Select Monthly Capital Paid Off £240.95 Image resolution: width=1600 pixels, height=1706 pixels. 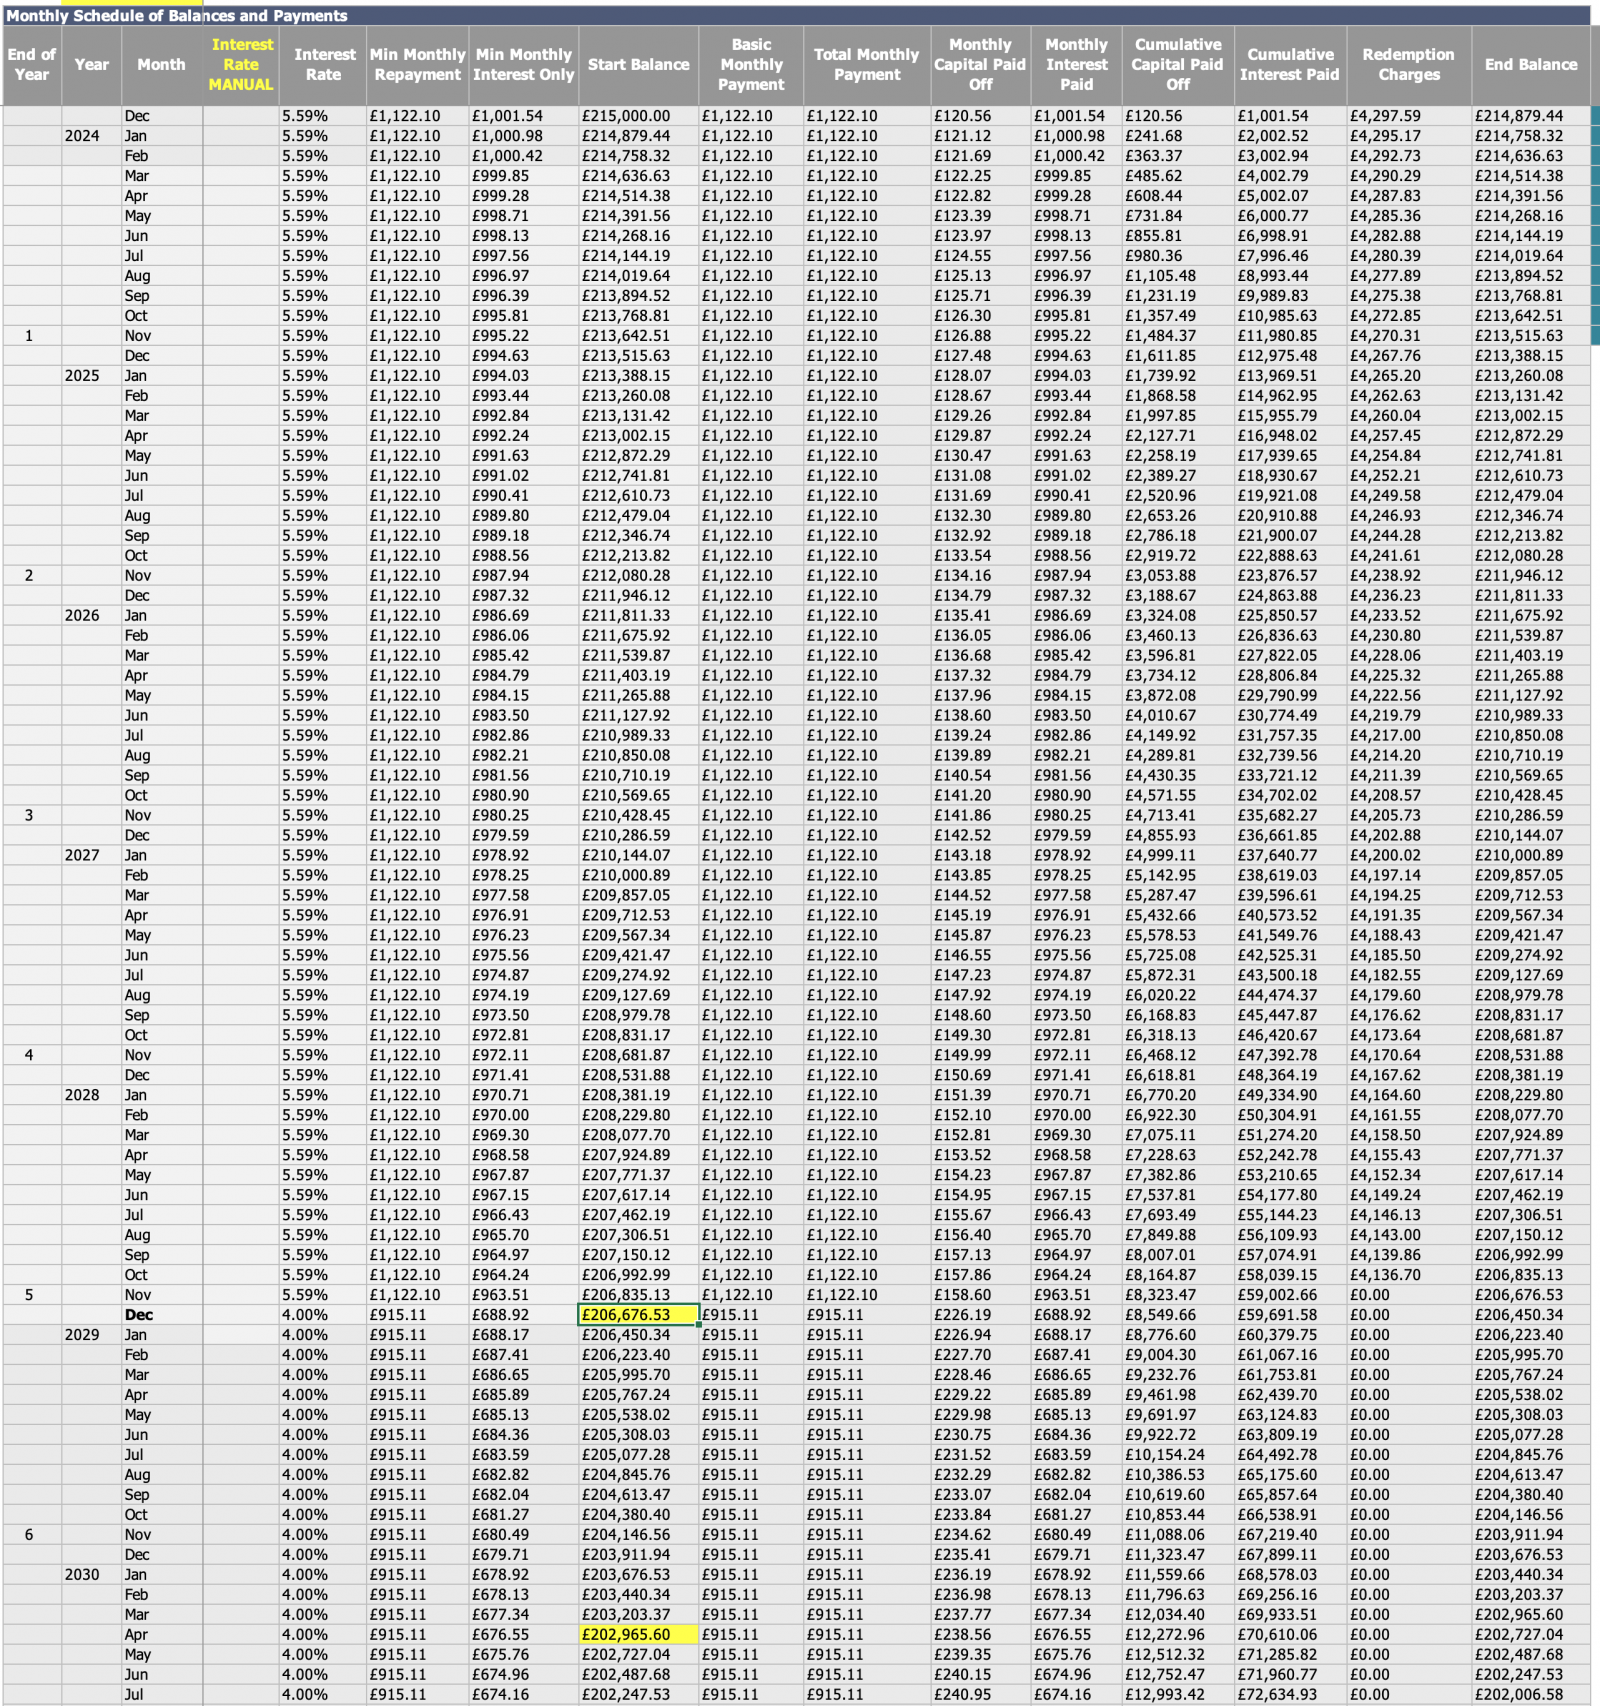tap(980, 1695)
